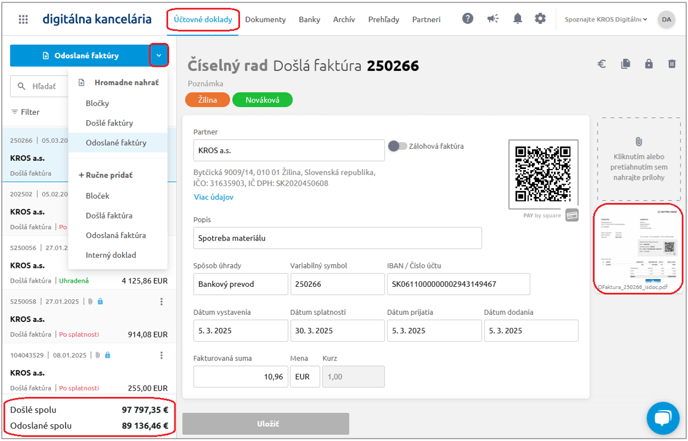Click the Dátum dodania field
Screen dimensions: 688x441
pos(531,330)
